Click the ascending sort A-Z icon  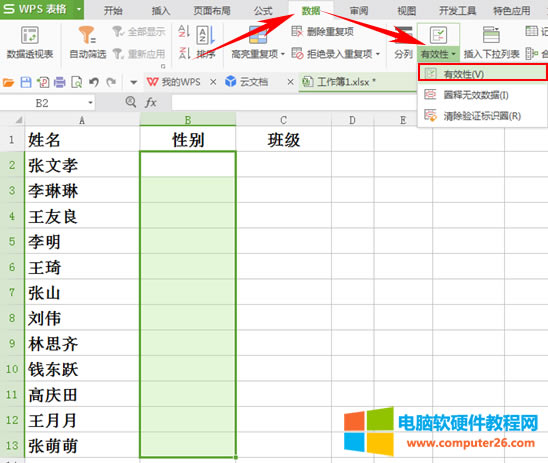[x=184, y=32]
